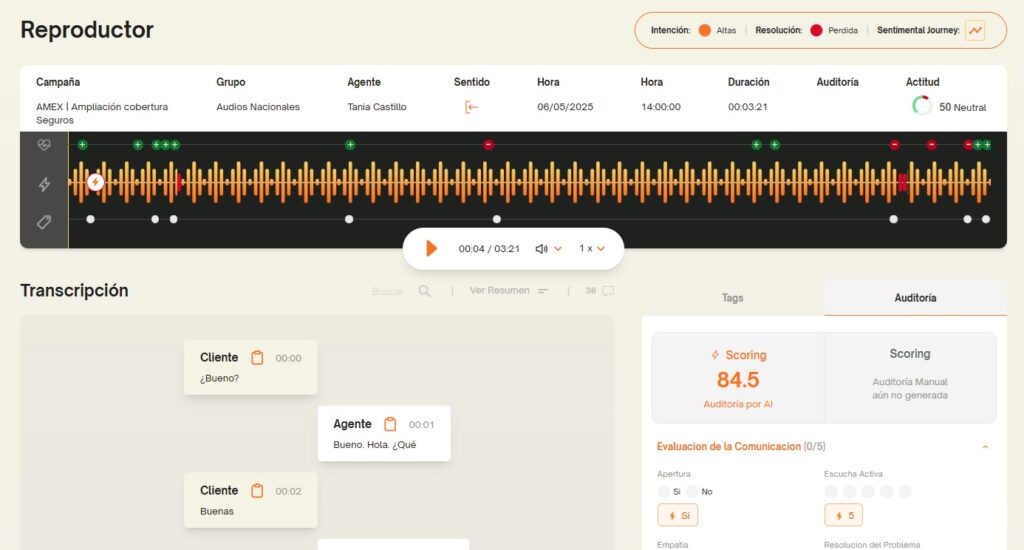The width and height of the screenshot is (1024, 550).
Task: Click the red Resolución Perdida indicator
Action: pos(816,30)
